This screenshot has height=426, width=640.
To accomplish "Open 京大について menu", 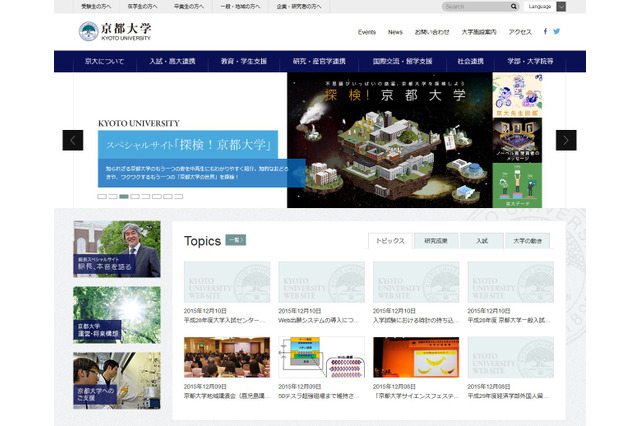I will [x=104, y=62].
